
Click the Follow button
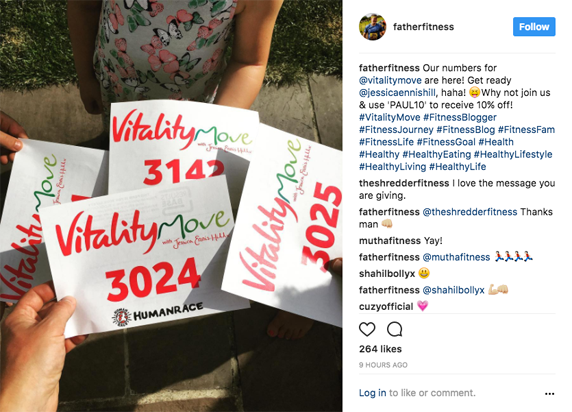(x=534, y=27)
